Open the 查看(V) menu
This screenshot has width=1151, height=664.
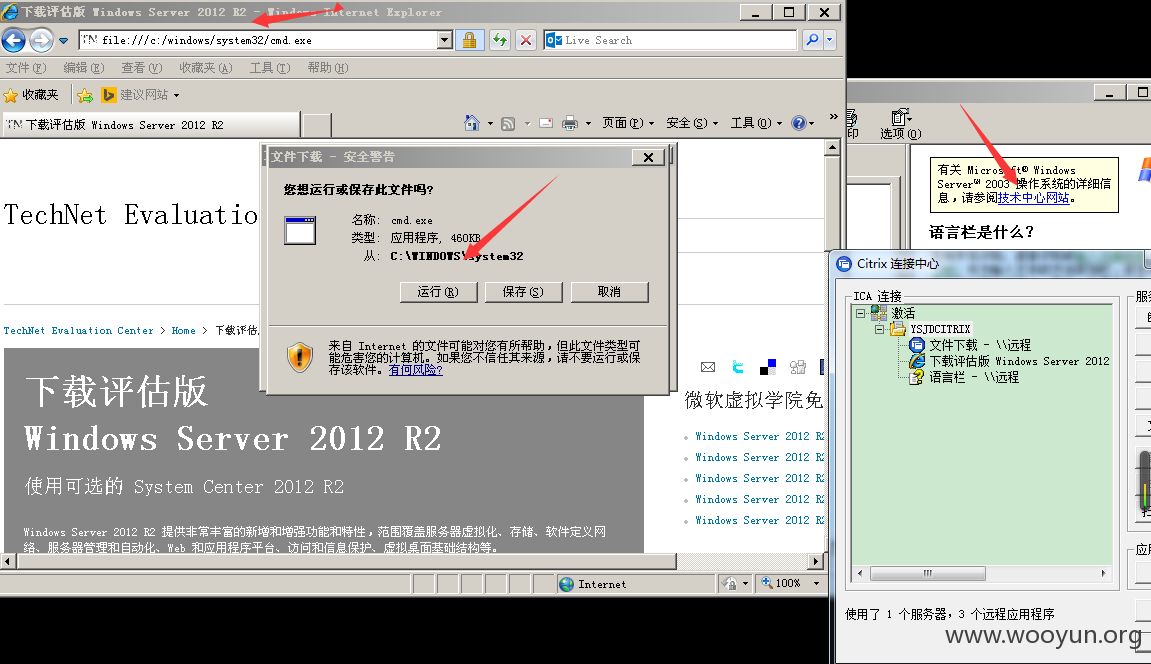click(141, 68)
